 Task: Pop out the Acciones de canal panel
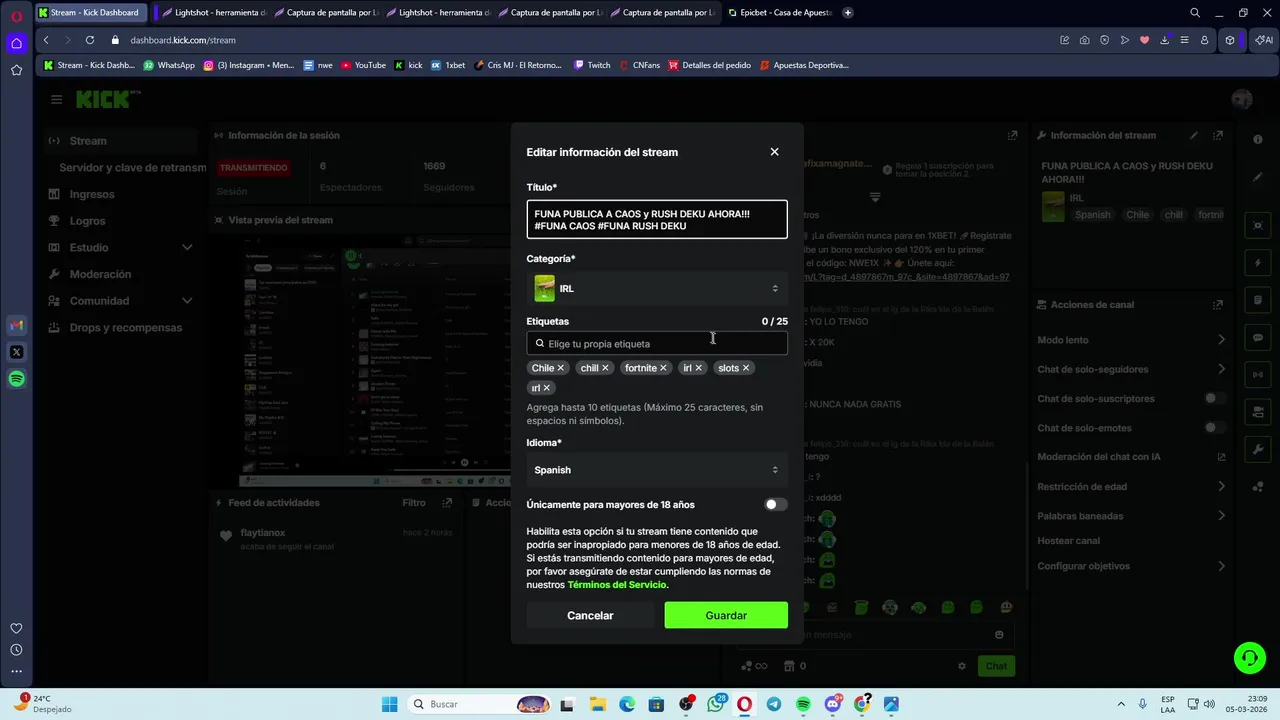click(x=1218, y=305)
